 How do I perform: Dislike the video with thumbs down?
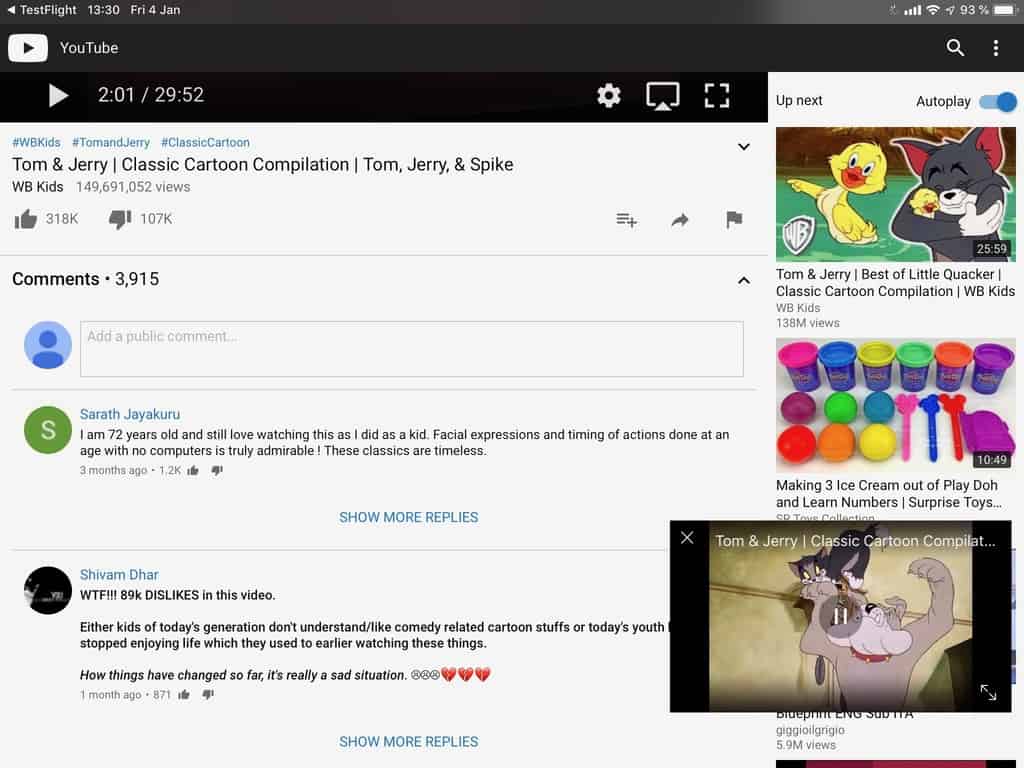(x=120, y=219)
